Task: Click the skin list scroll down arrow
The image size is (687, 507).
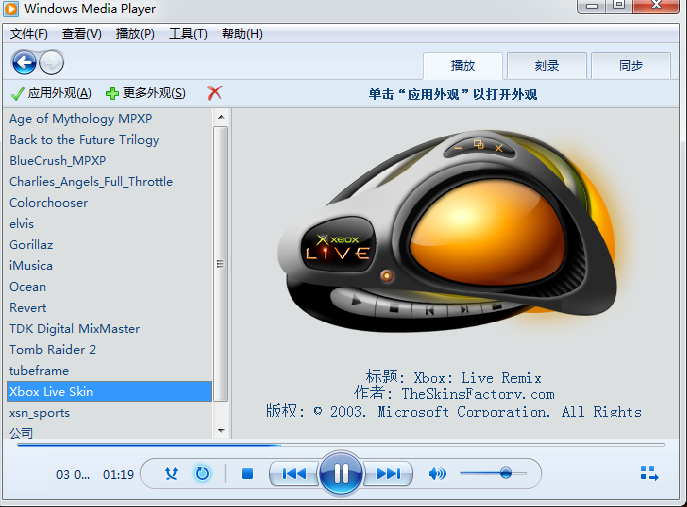Action: 221,431
